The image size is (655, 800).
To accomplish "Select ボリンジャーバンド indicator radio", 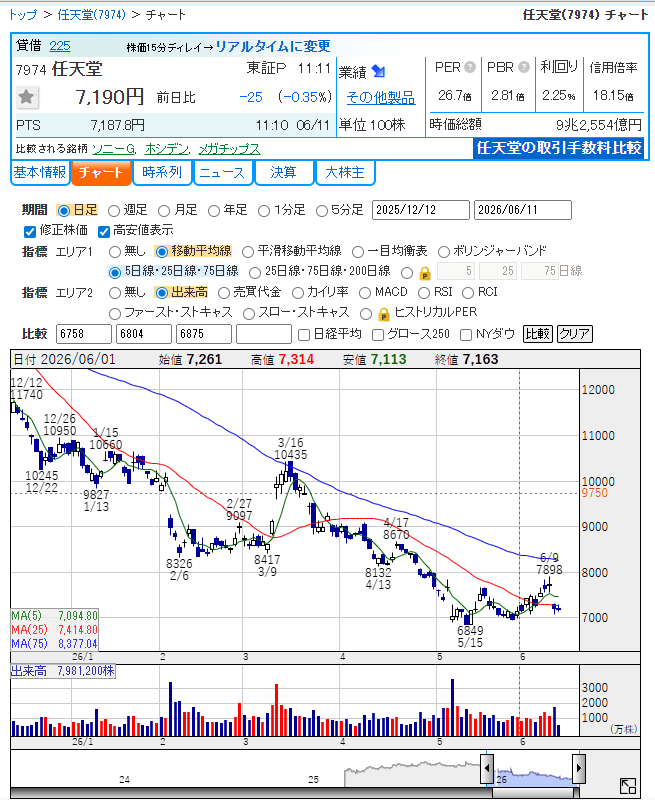I will (x=444, y=252).
